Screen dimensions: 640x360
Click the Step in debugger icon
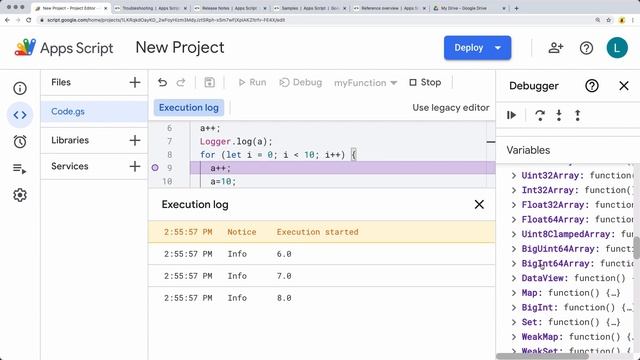coord(559,116)
